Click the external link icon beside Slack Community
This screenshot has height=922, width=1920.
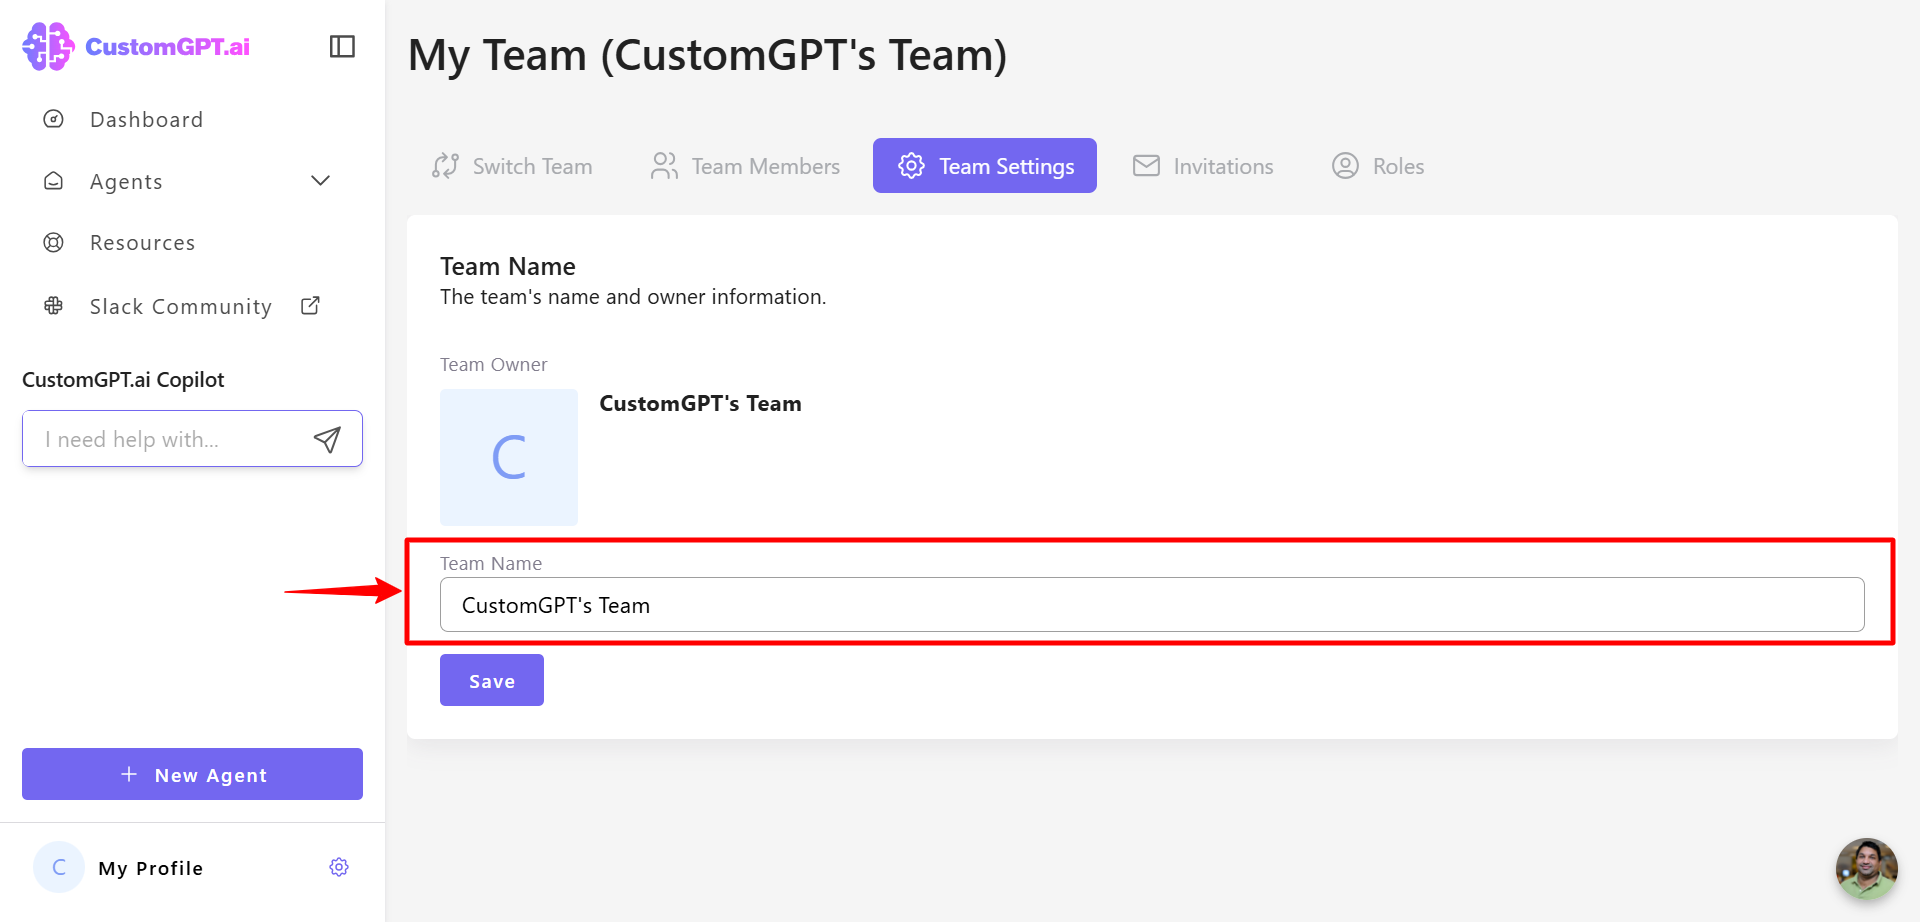pyautogui.click(x=310, y=305)
